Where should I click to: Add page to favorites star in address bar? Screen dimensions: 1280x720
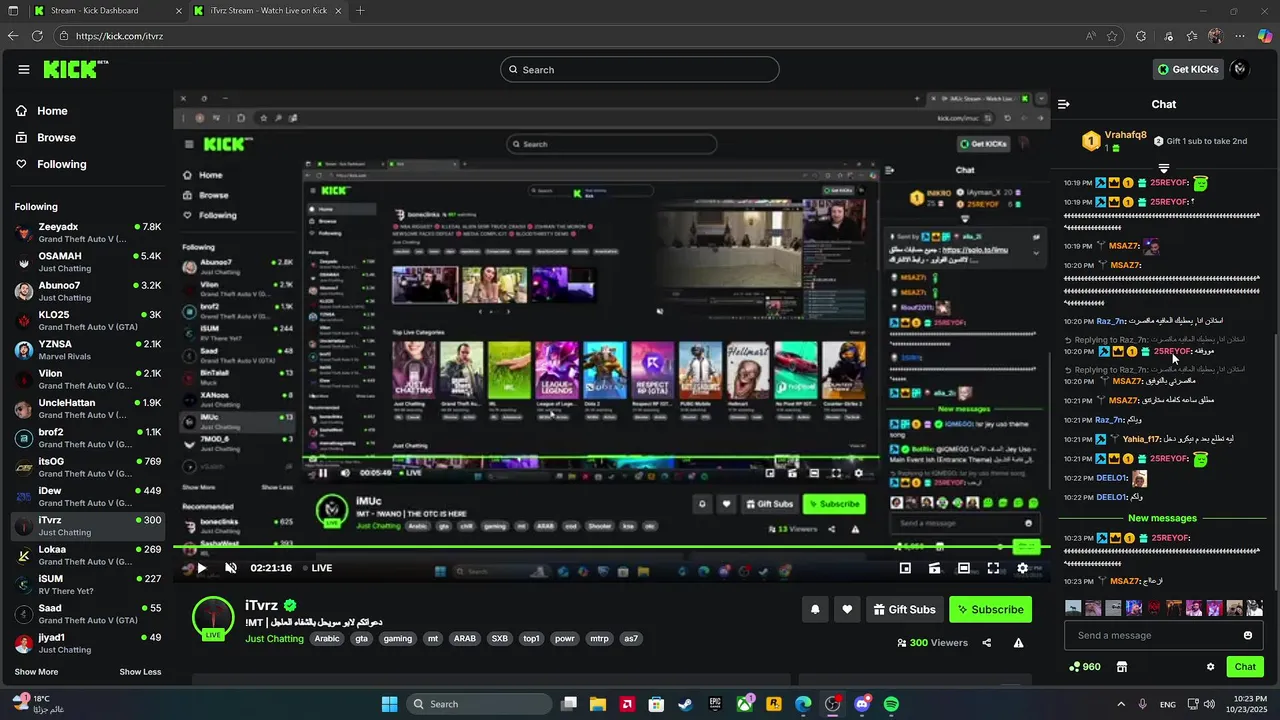point(1112,36)
